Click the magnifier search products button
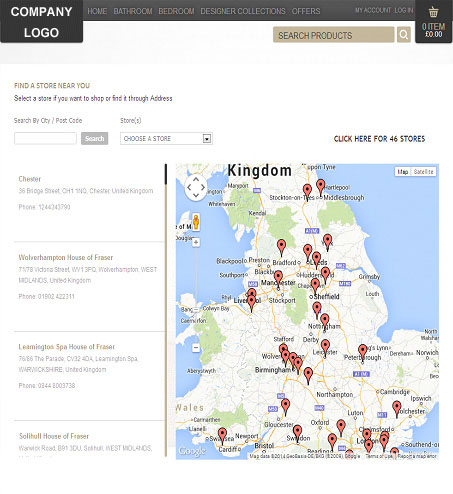This screenshot has width=453, height=494. click(x=404, y=35)
